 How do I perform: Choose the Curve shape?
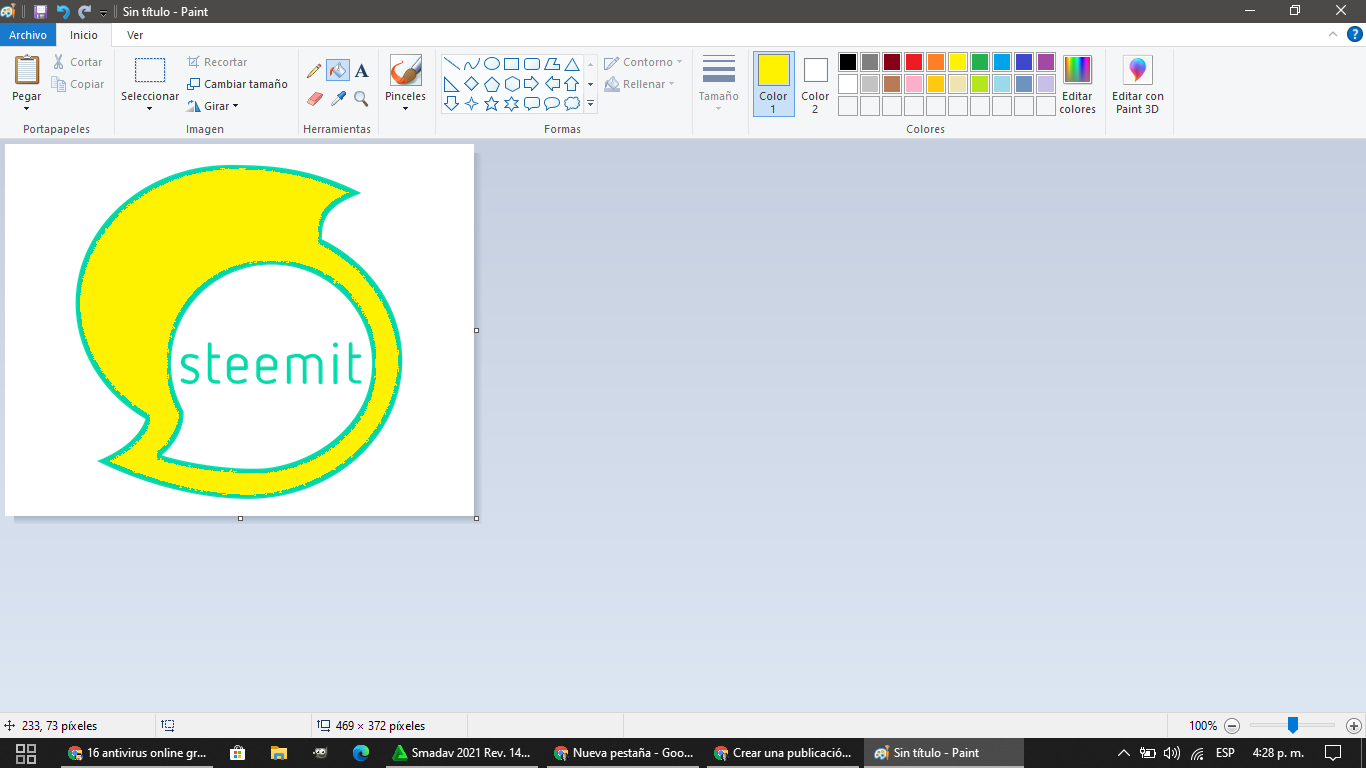click(472, 64)
